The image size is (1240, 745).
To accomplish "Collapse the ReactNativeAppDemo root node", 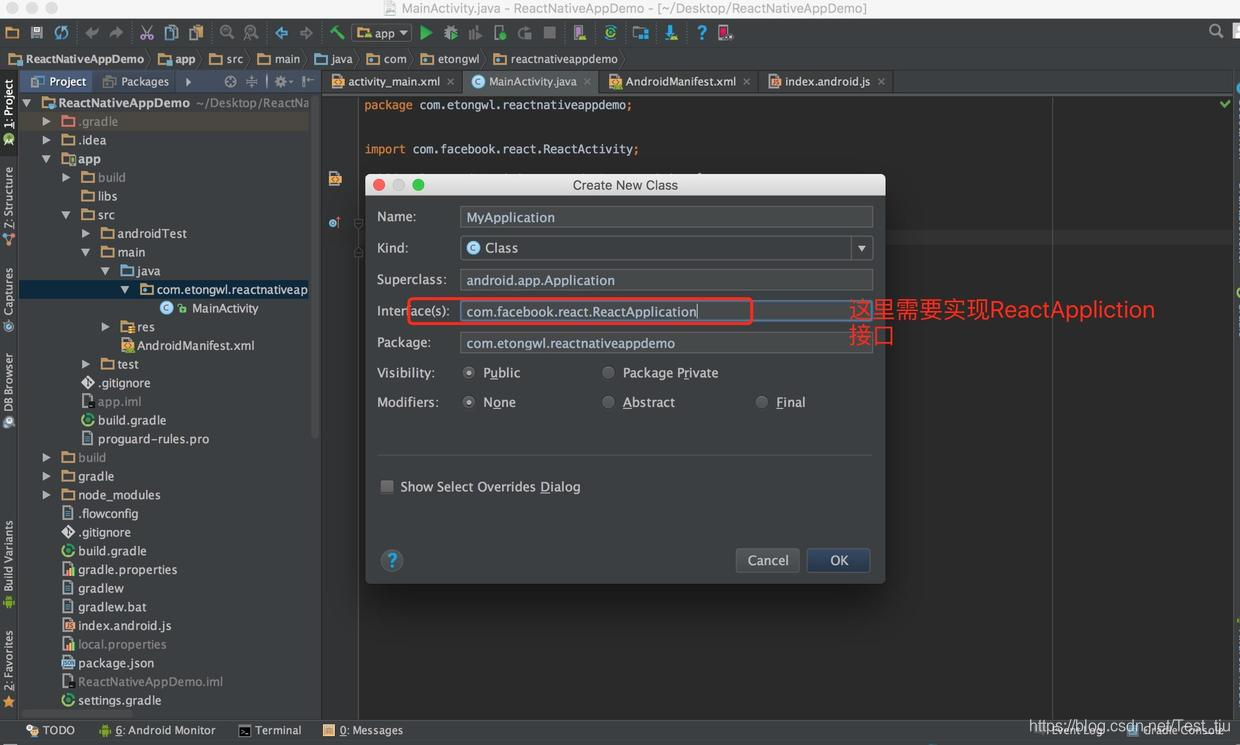I will click(x=27, y=103).
